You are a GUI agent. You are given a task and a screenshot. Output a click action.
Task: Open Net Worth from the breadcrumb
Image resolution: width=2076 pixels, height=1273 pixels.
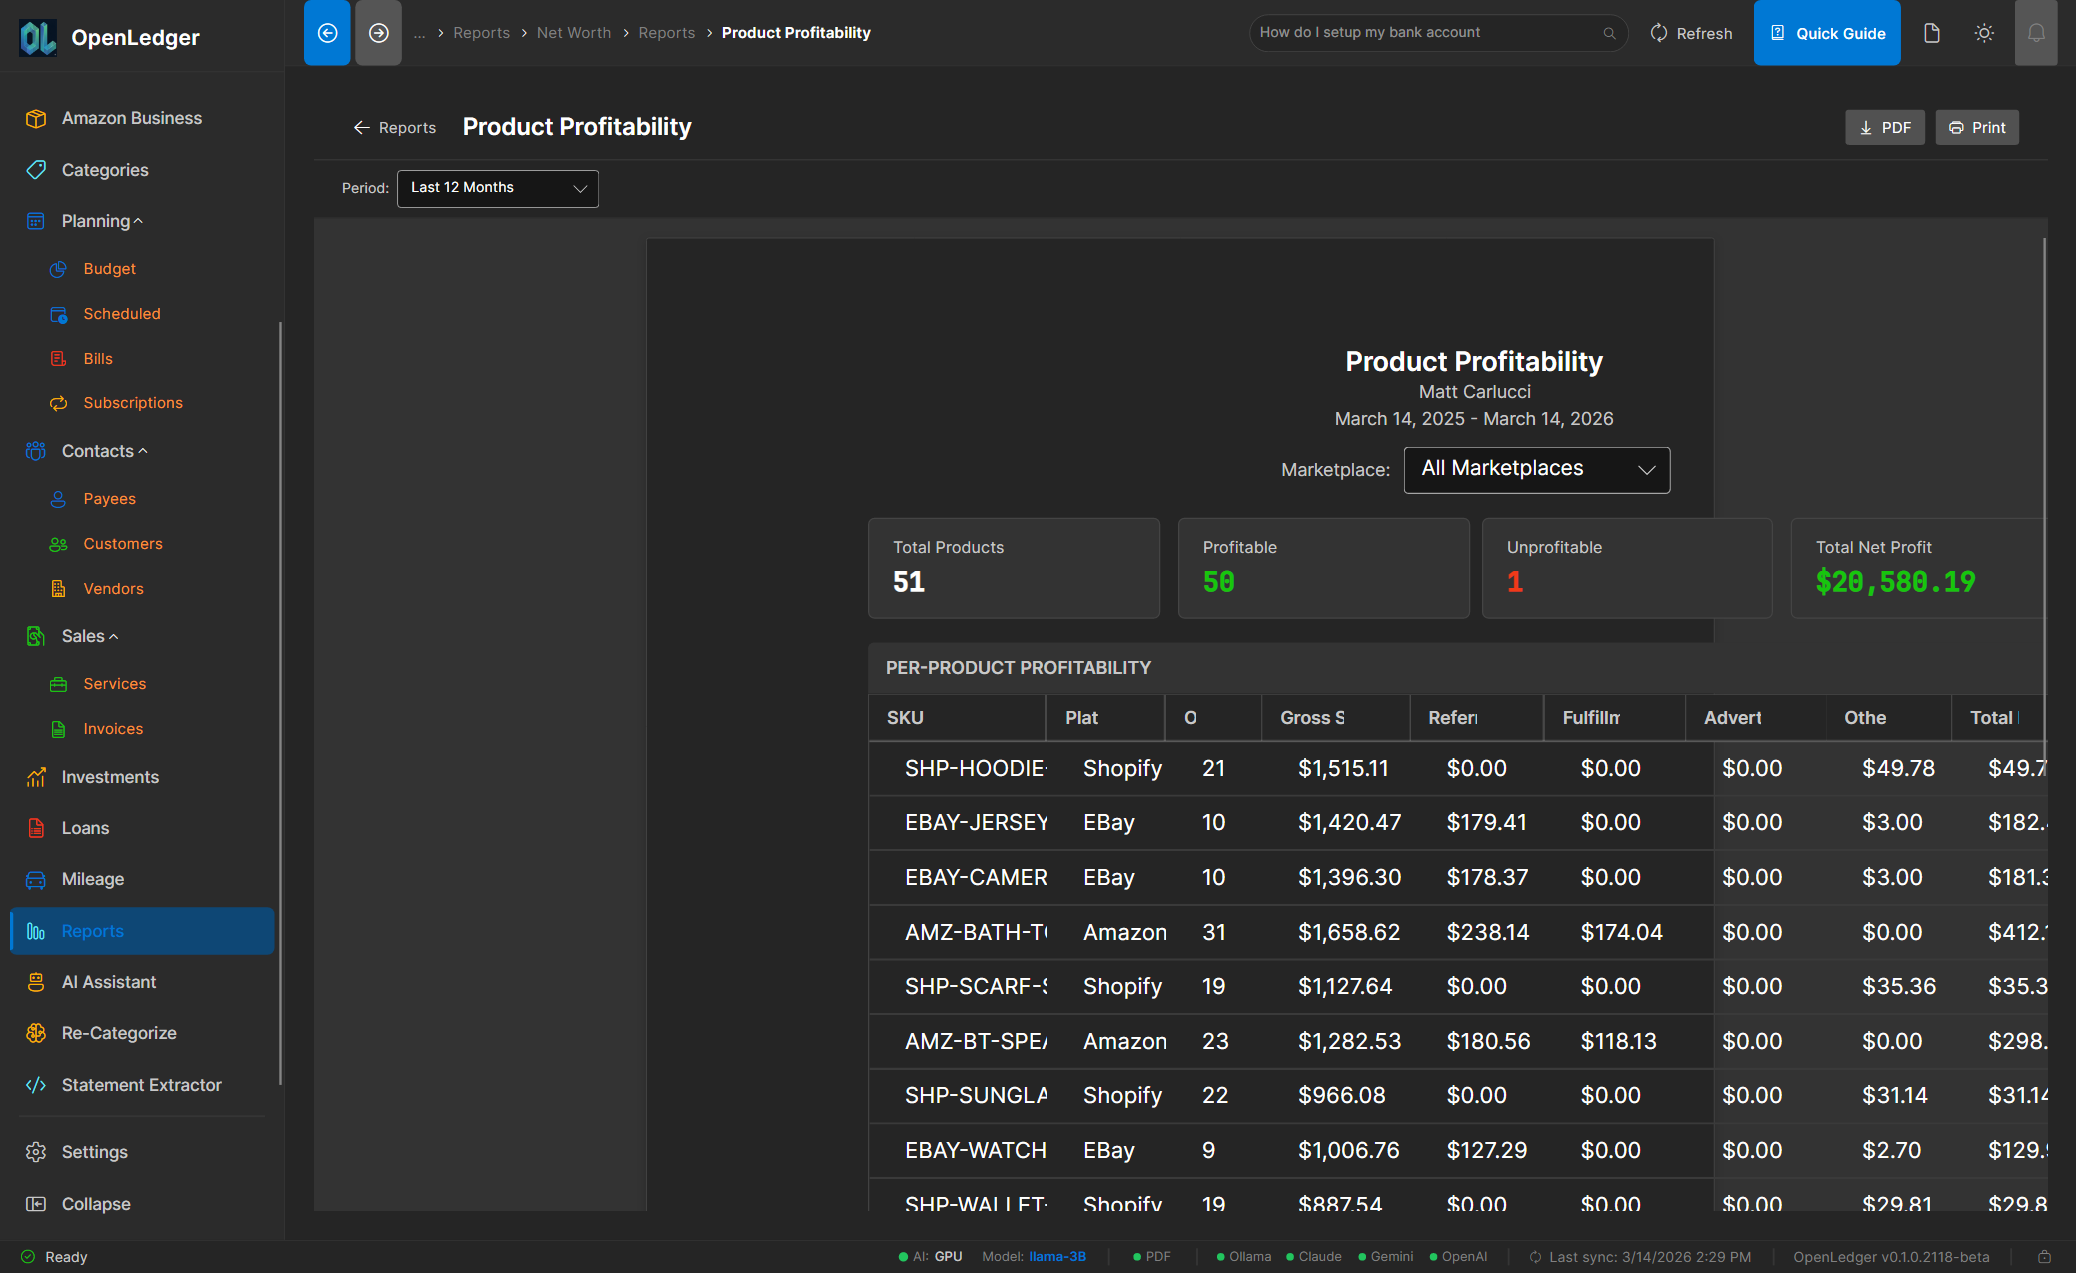pos(574,32)
